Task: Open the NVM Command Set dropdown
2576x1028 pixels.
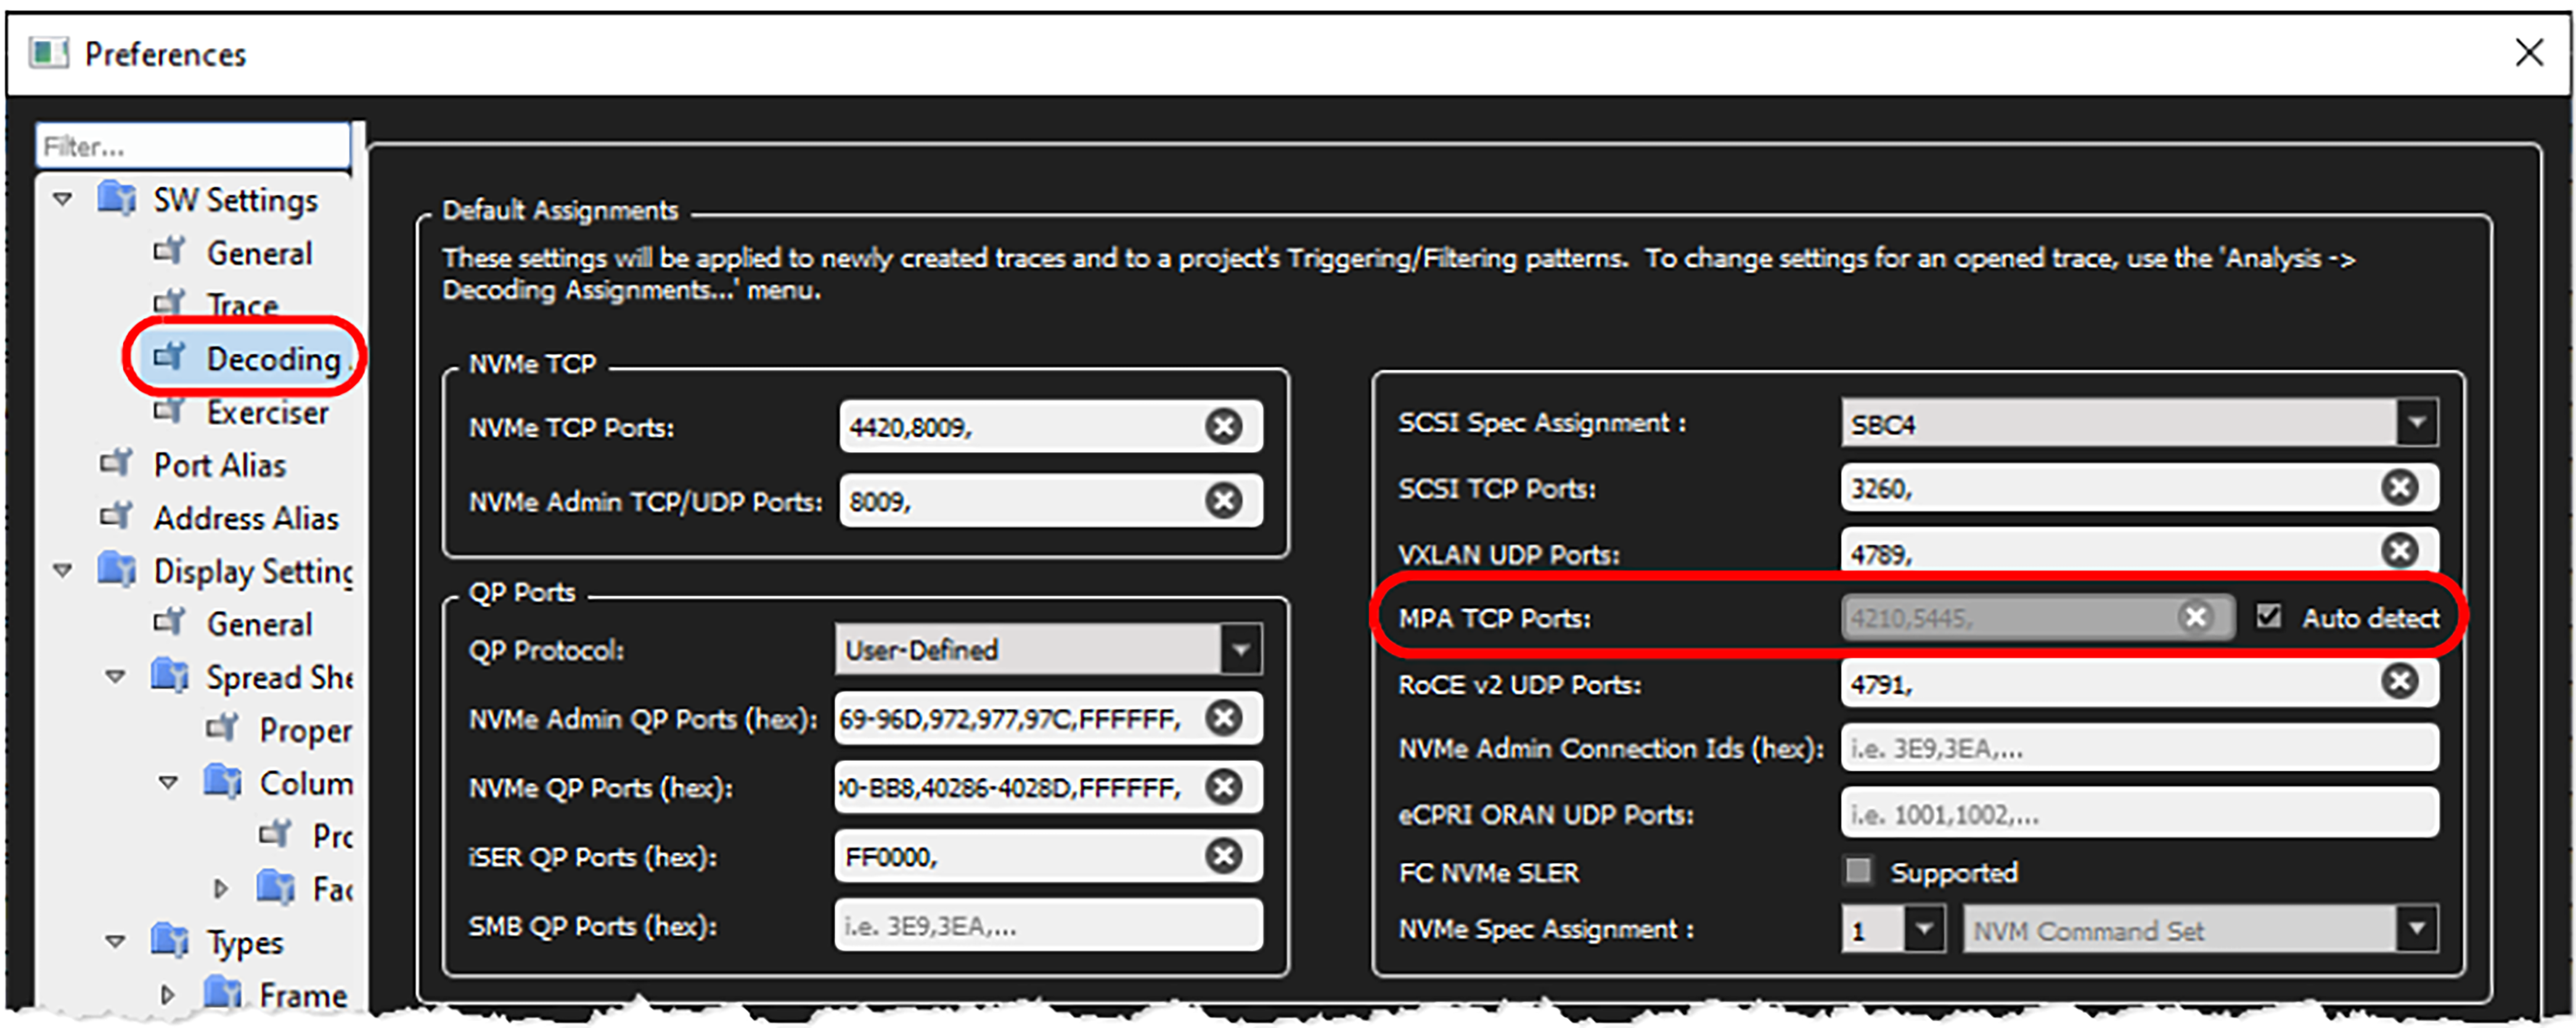Action: (2416, 929)
